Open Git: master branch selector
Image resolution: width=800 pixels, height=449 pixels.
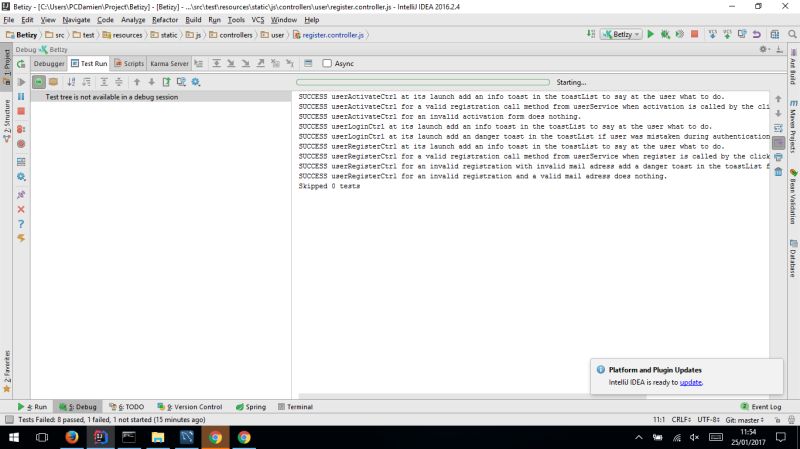point(744,420)
